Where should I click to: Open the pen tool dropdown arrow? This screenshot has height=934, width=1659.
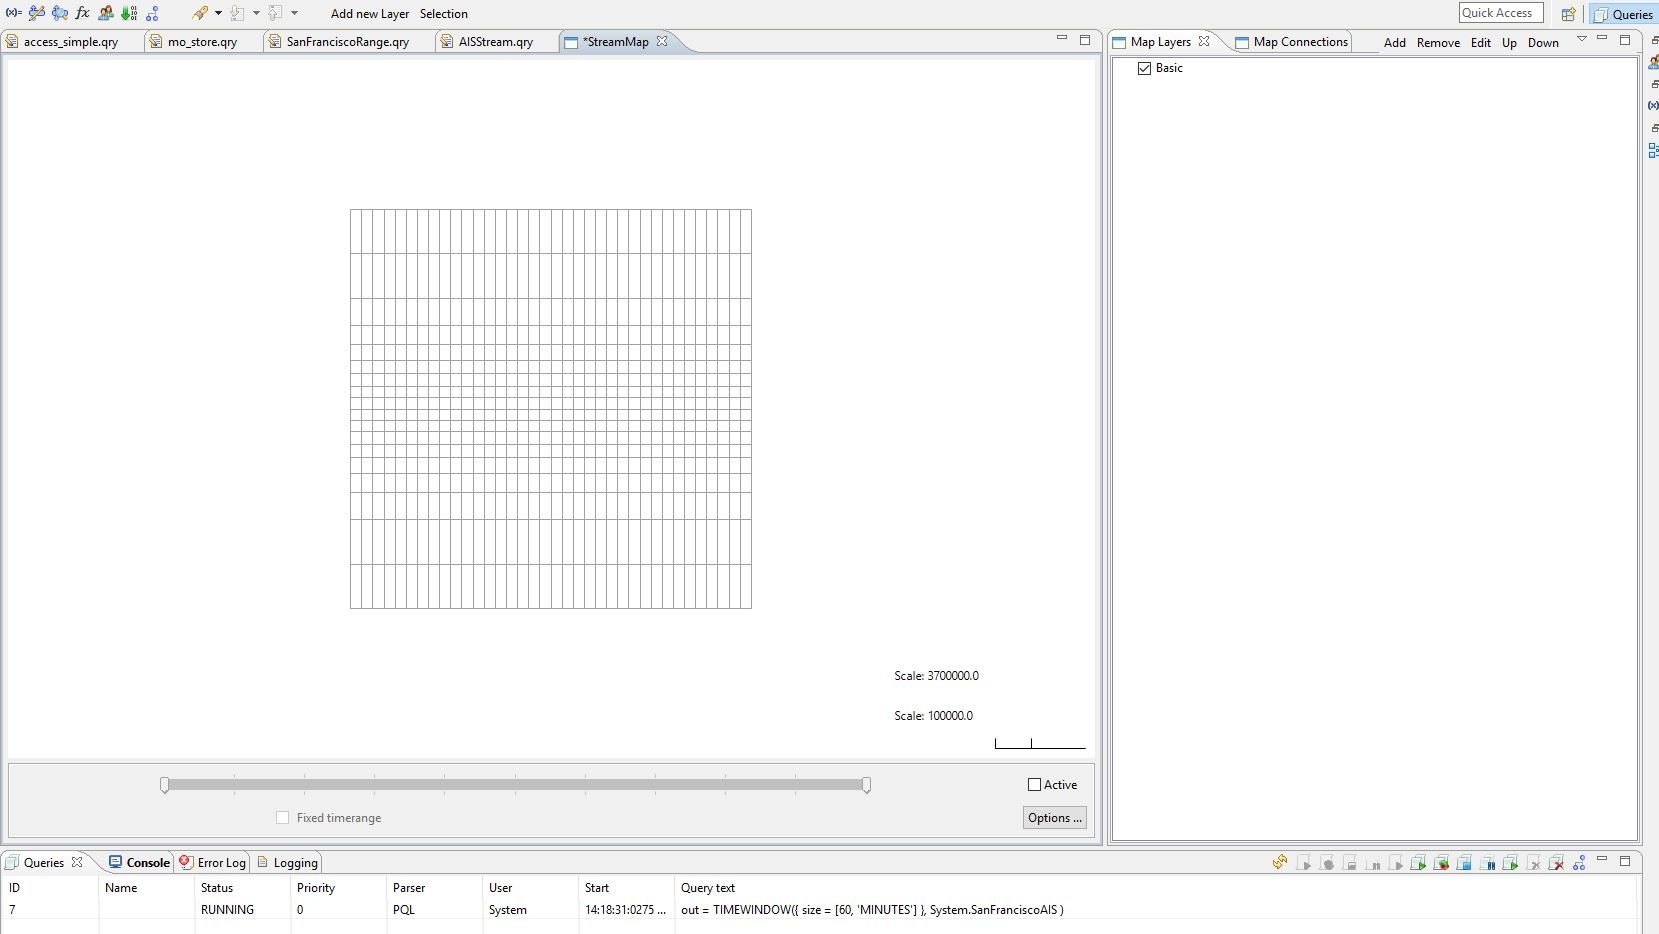(218, 13)
